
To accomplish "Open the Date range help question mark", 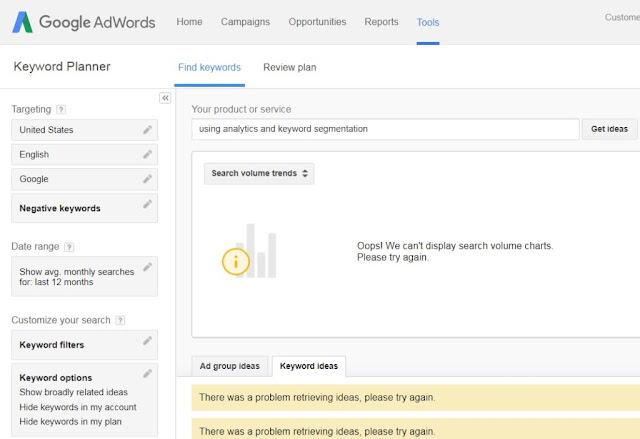I will 69,247.
